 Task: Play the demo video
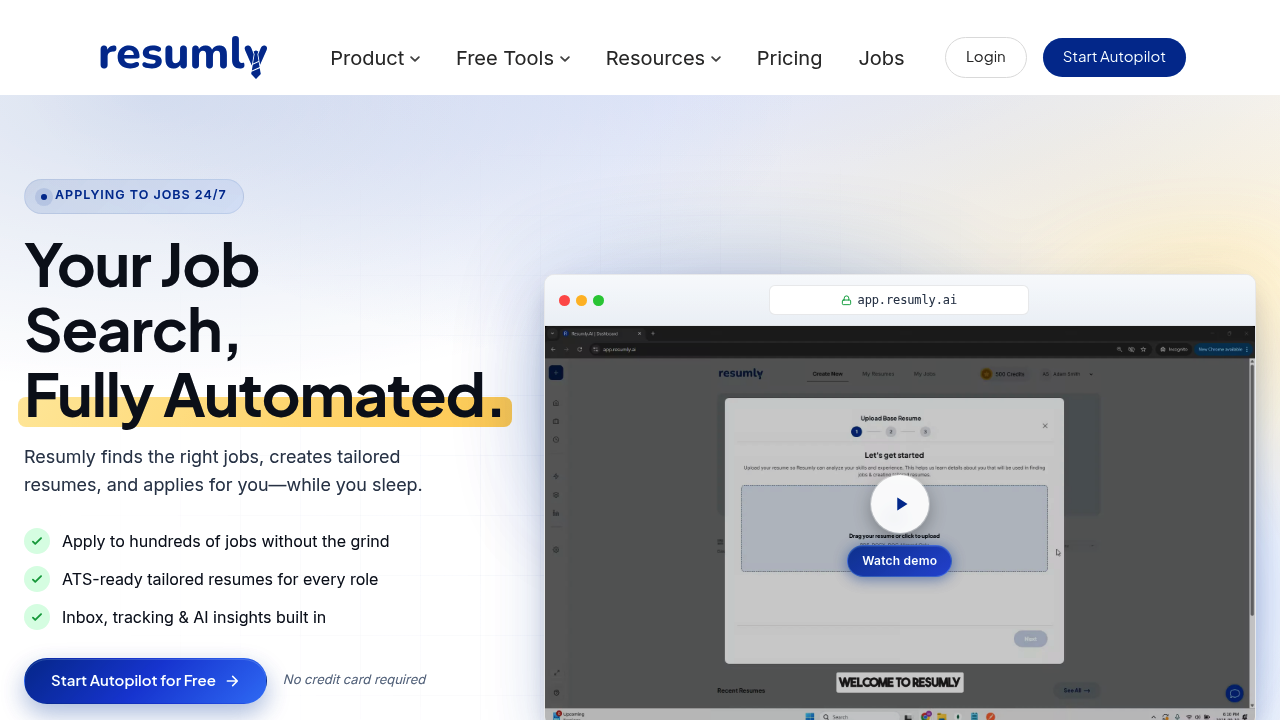coord(900,504)
